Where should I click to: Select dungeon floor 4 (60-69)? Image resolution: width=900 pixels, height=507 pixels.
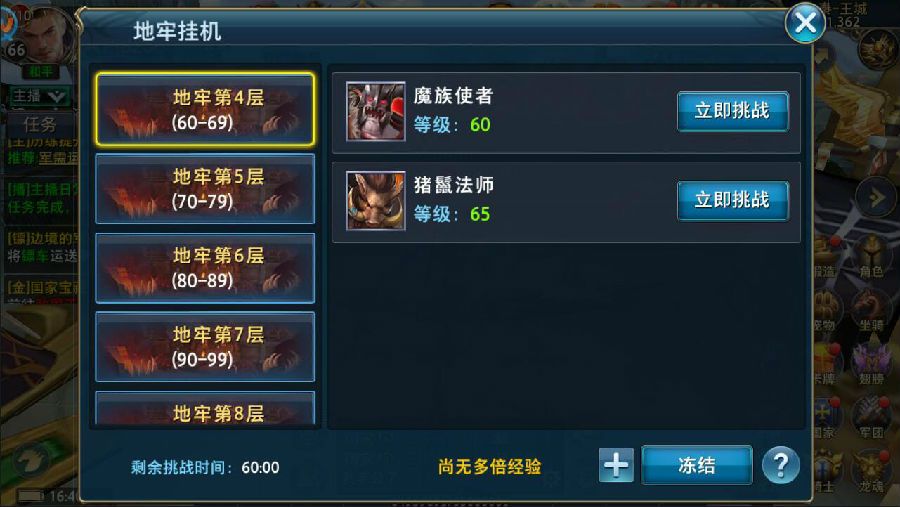[205, 109]
